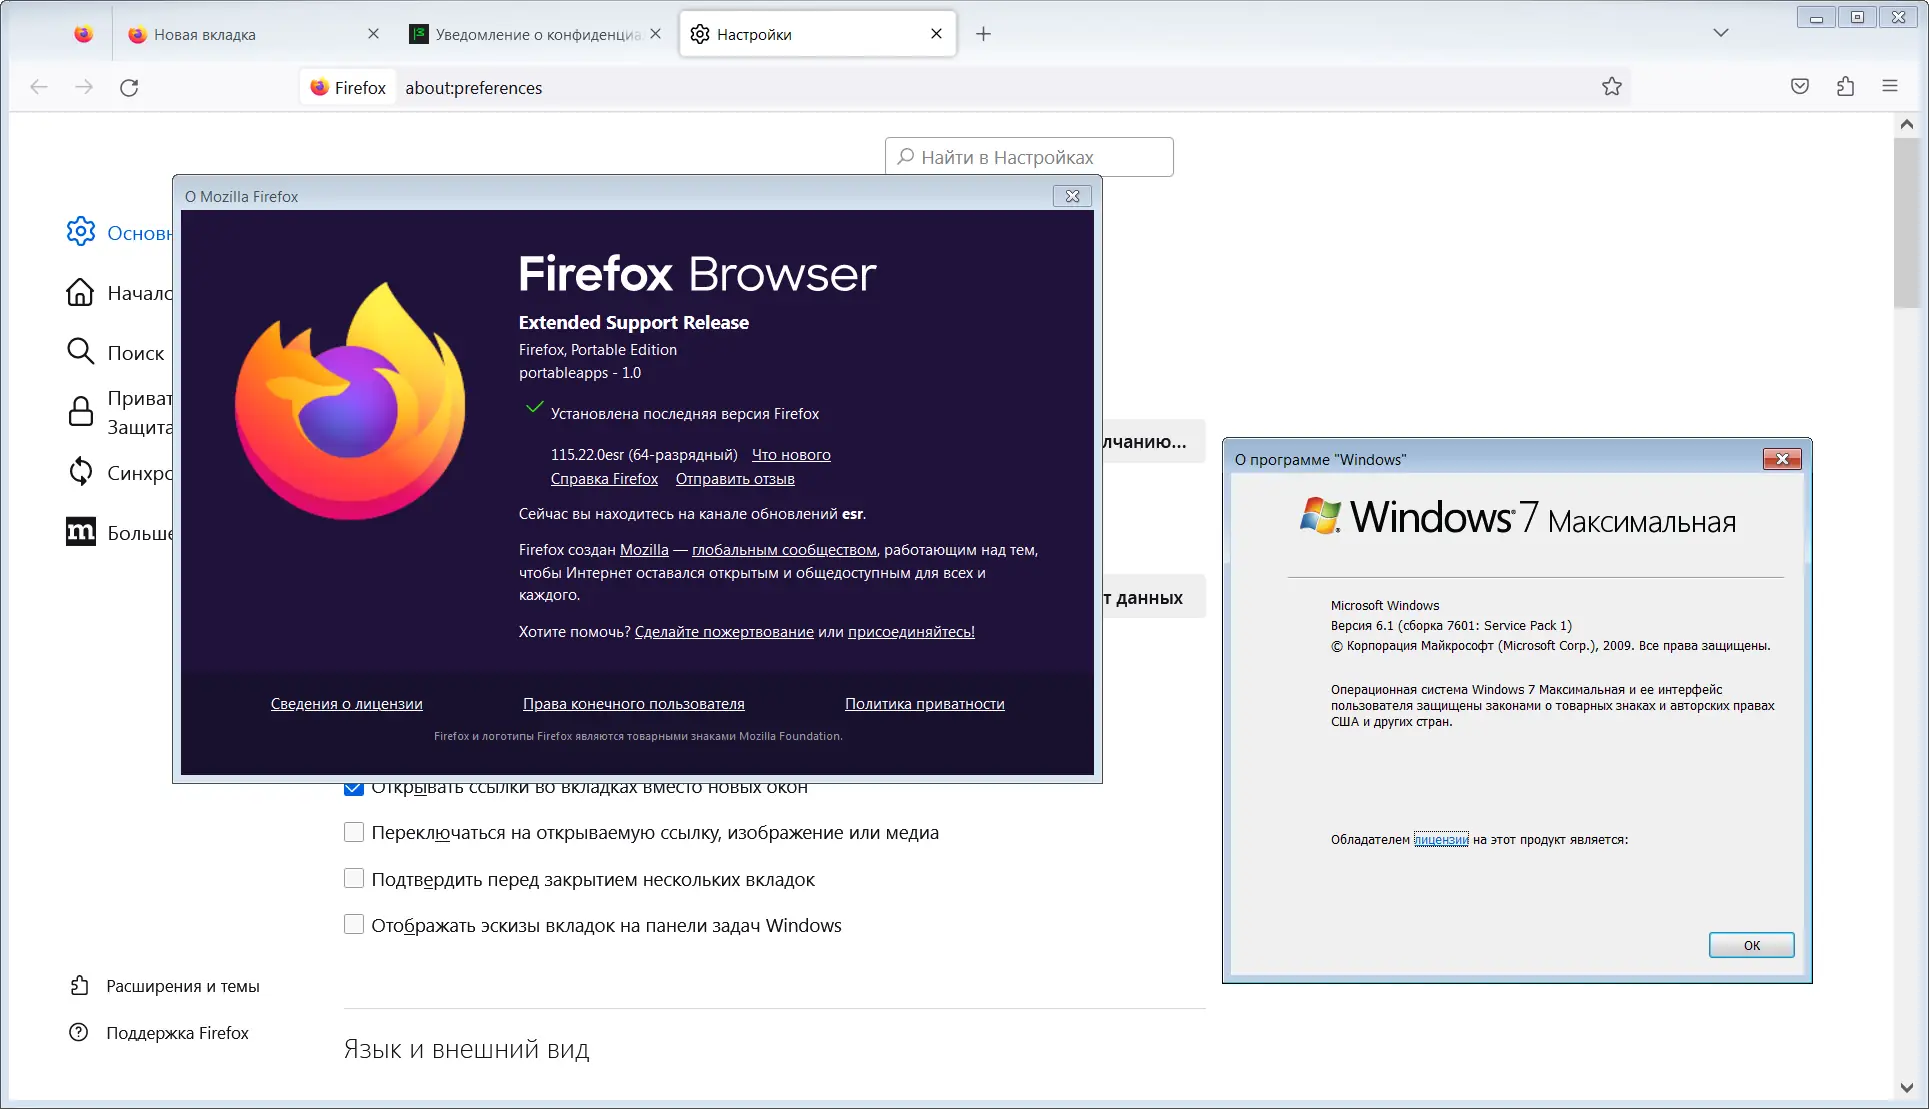Open the Firefox hamburger menu
Viewport: 1929px width, 1109px height.
click(x=1889, y=87)
